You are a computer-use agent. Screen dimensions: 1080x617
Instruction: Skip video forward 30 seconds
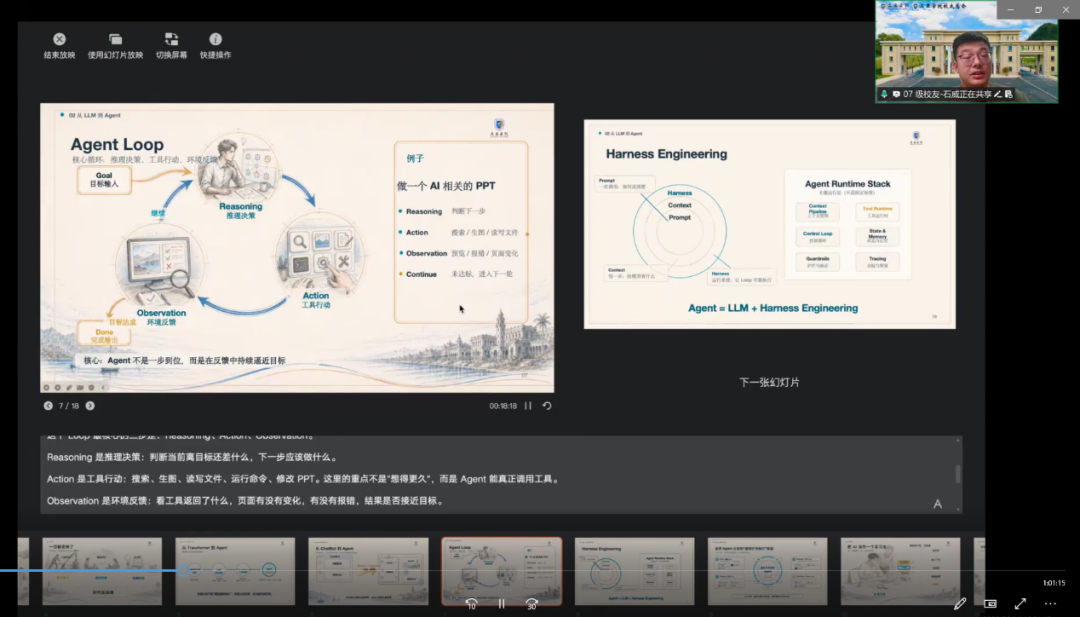point(532,604)
